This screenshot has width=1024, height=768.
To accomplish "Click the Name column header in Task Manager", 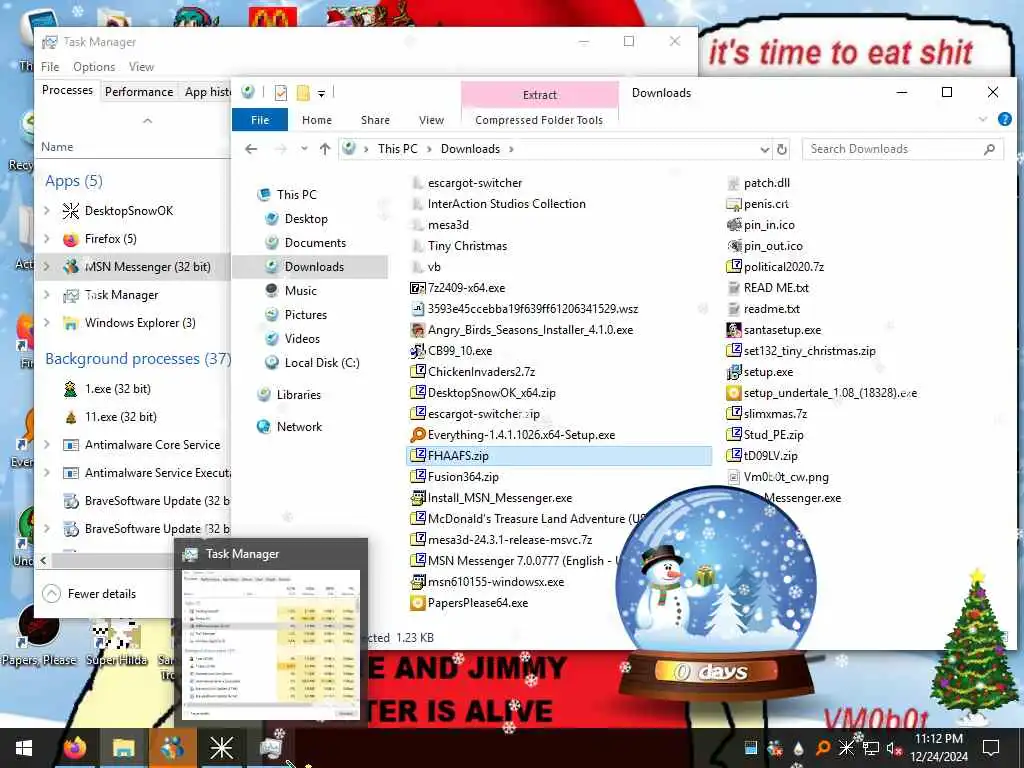I will click(x=57, y=147).
